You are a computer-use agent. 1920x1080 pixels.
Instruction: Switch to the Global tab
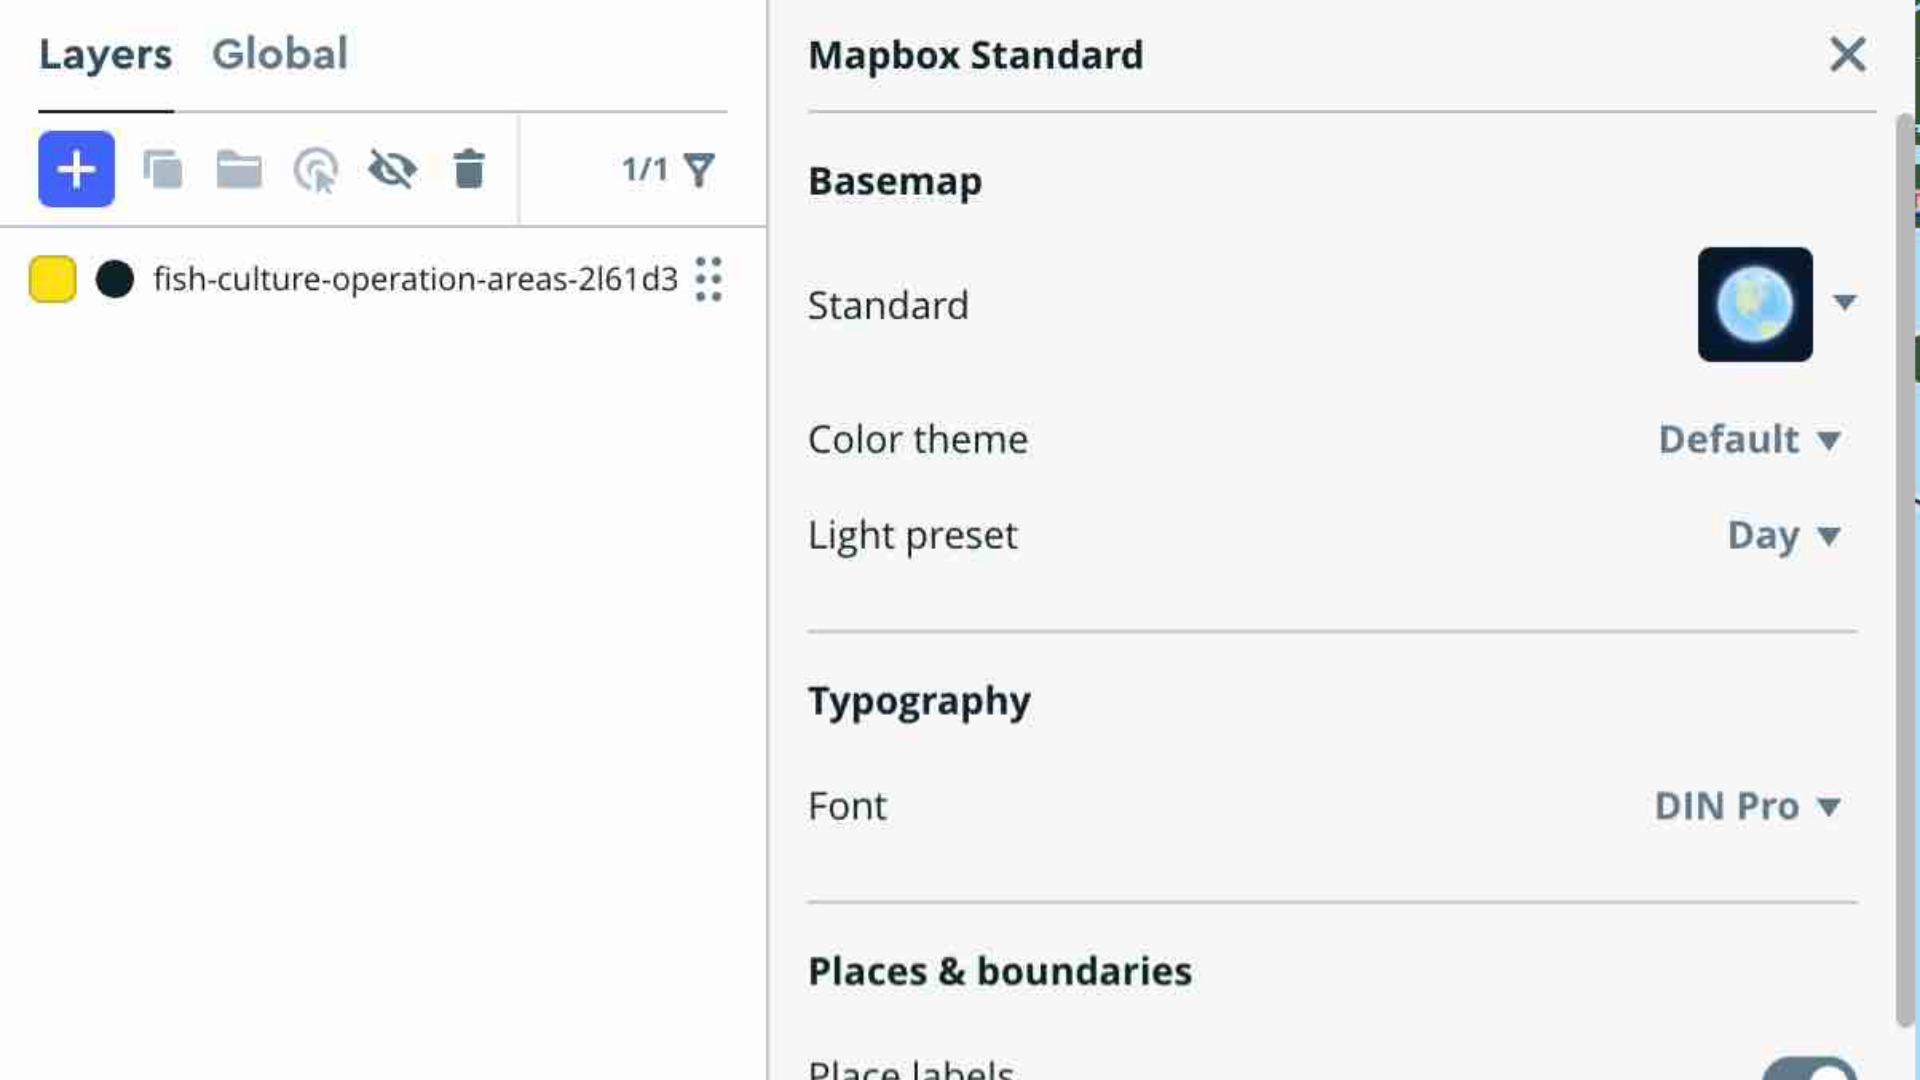(x=280, y=54)
